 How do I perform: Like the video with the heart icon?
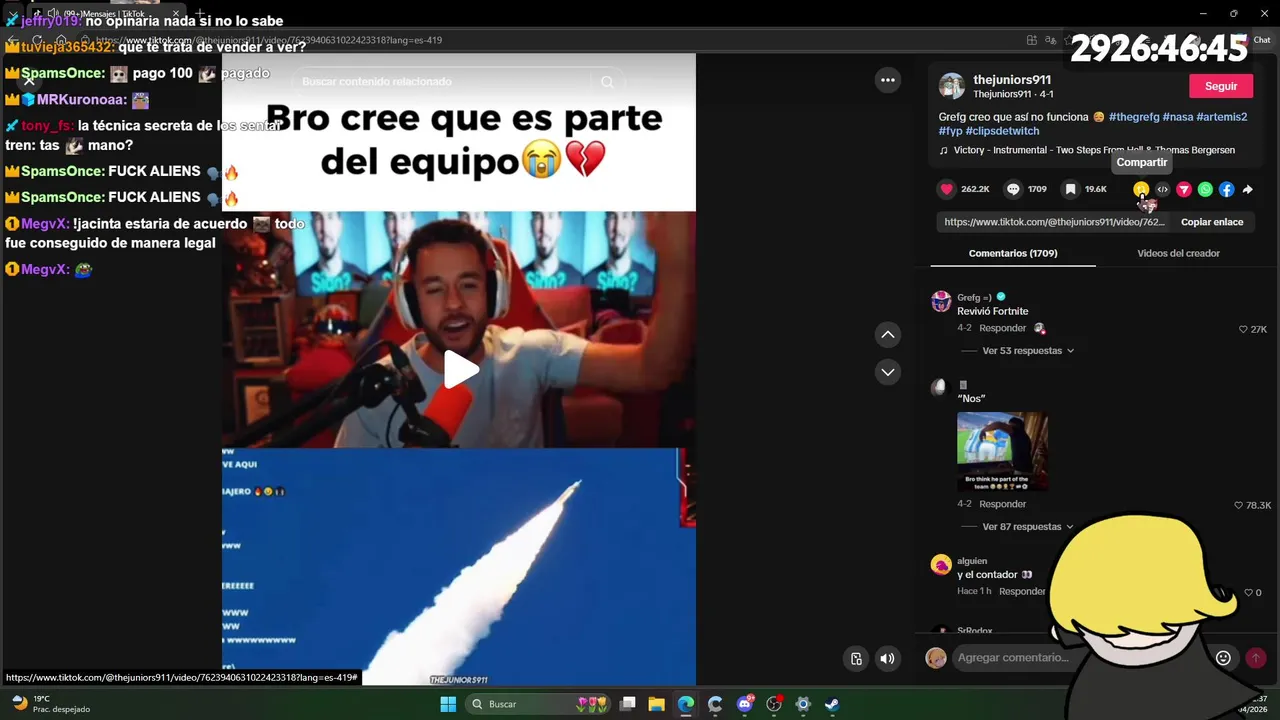pos(946,189)
